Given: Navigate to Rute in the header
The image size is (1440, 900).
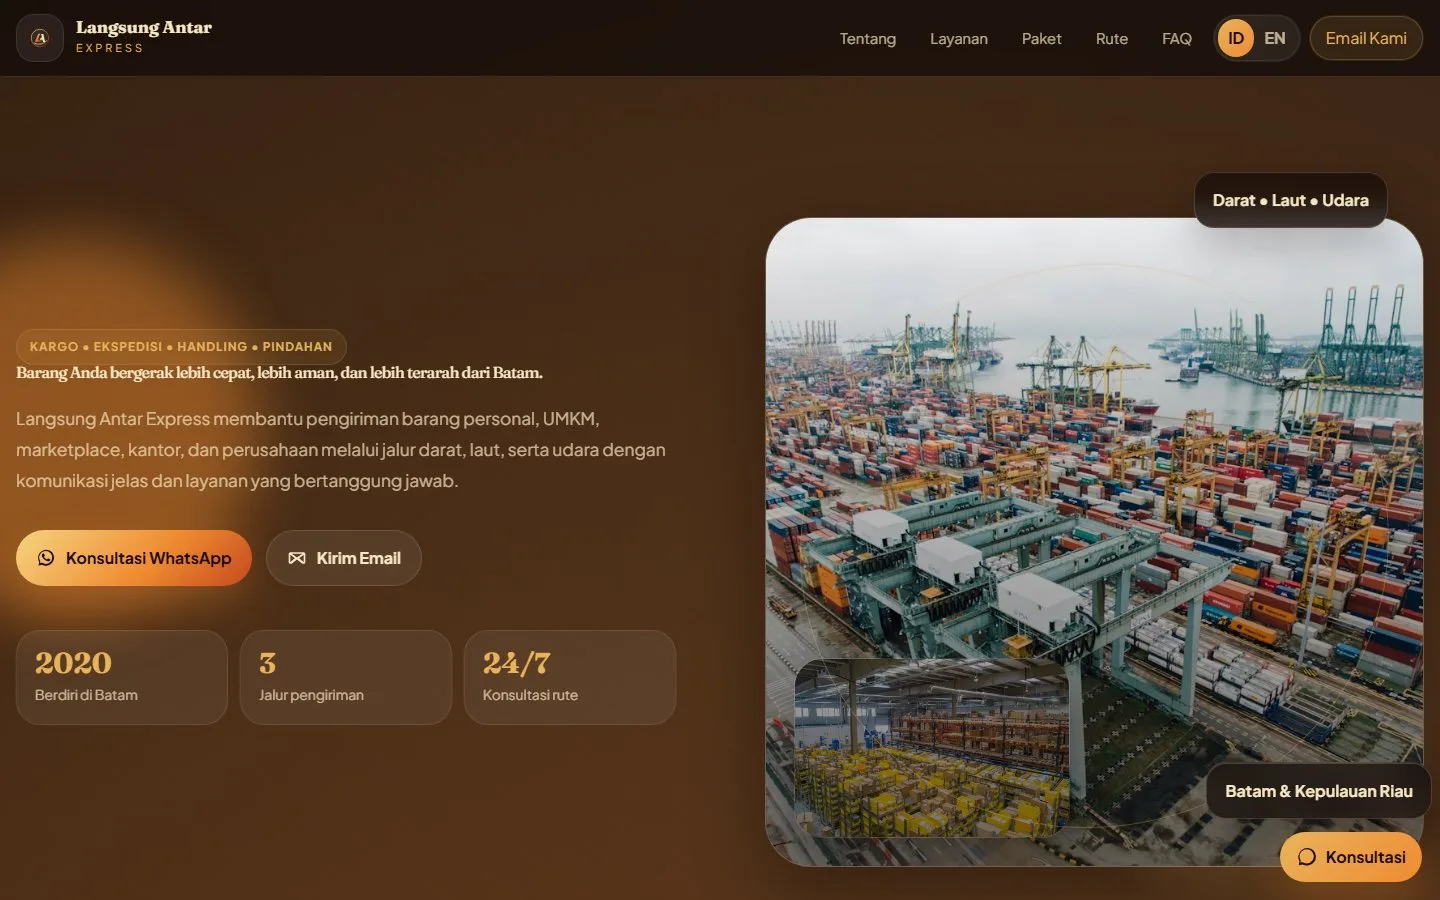Looking at the screenshot, I should (1112, 38).
